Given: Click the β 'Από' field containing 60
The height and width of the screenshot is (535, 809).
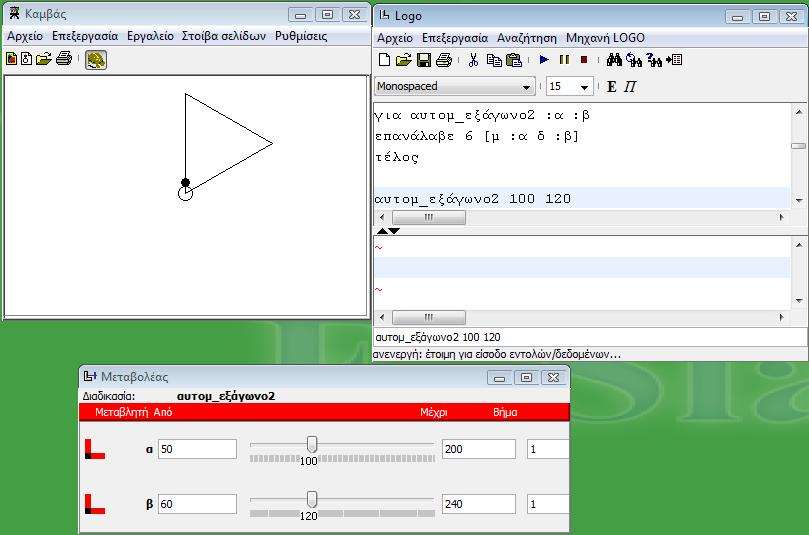Looking at the screenshot, I should (x=197, y=504).
